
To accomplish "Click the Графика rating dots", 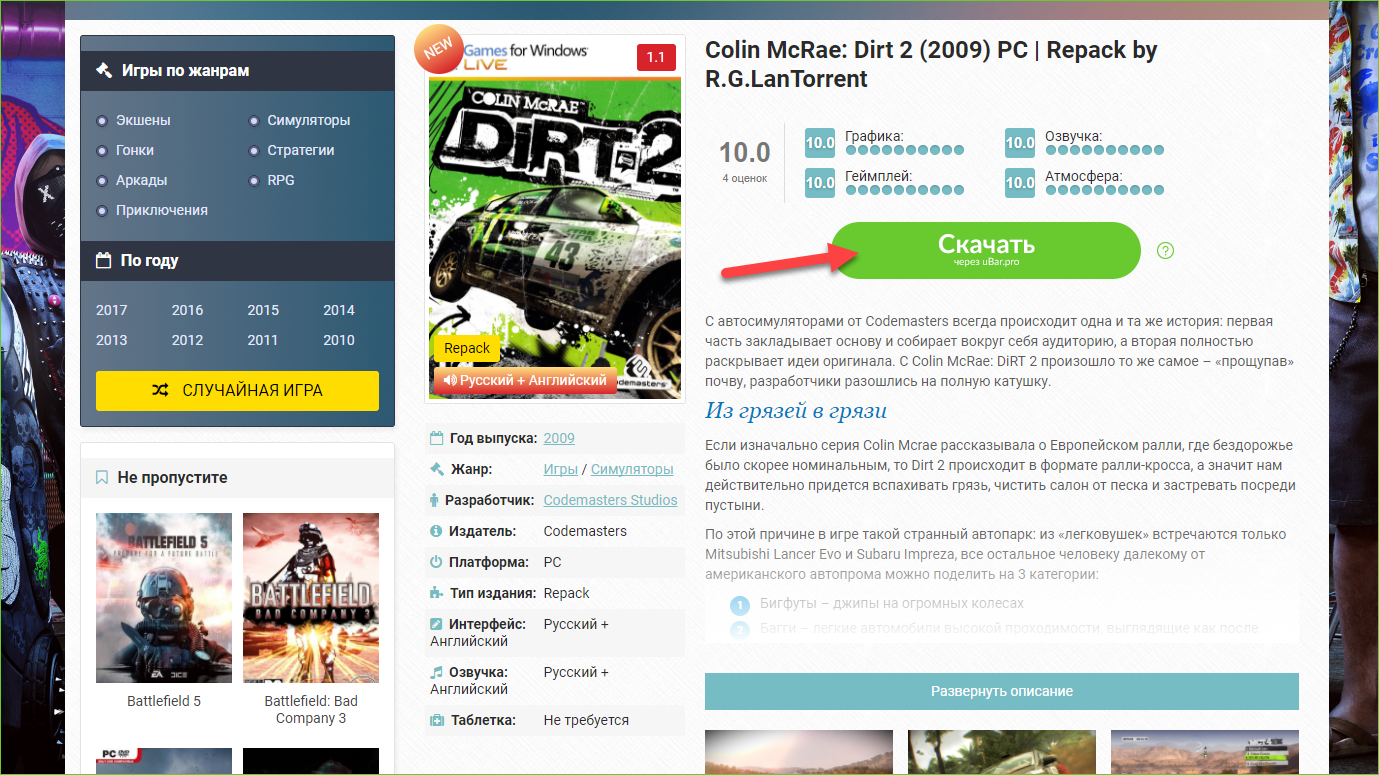I will tap(905, 150).
